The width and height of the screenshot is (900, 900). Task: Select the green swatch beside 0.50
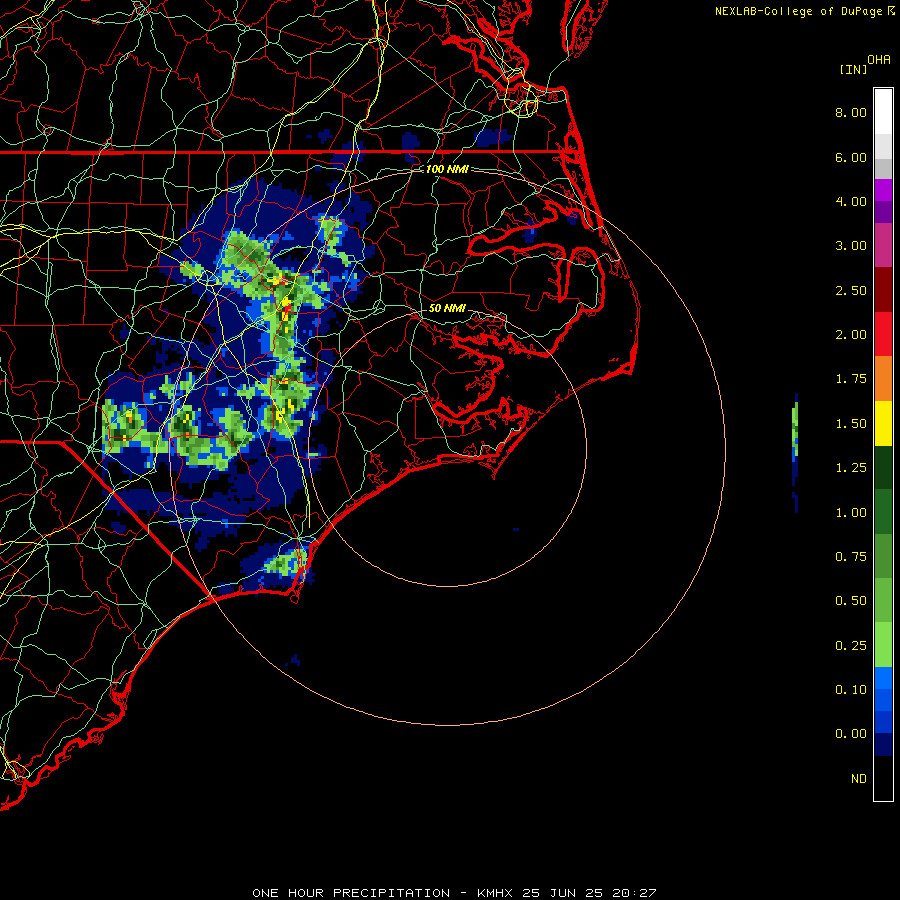point(883,600)
